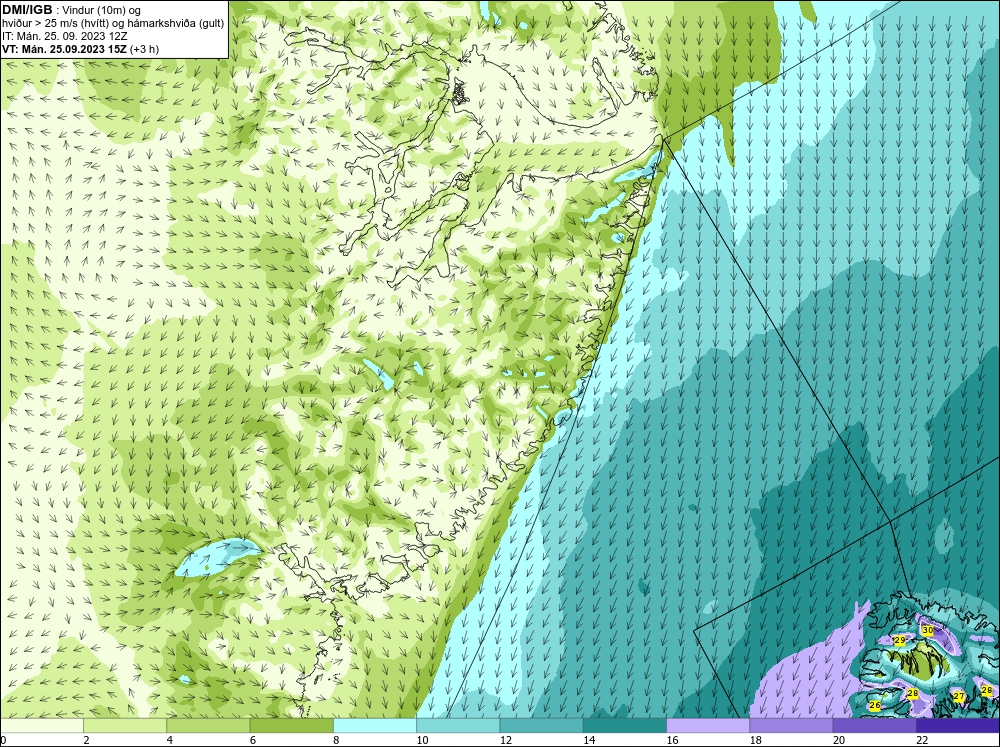
Task: Click the 0–2 m/s pale yellow legend swatch
Action: [41, 726]
